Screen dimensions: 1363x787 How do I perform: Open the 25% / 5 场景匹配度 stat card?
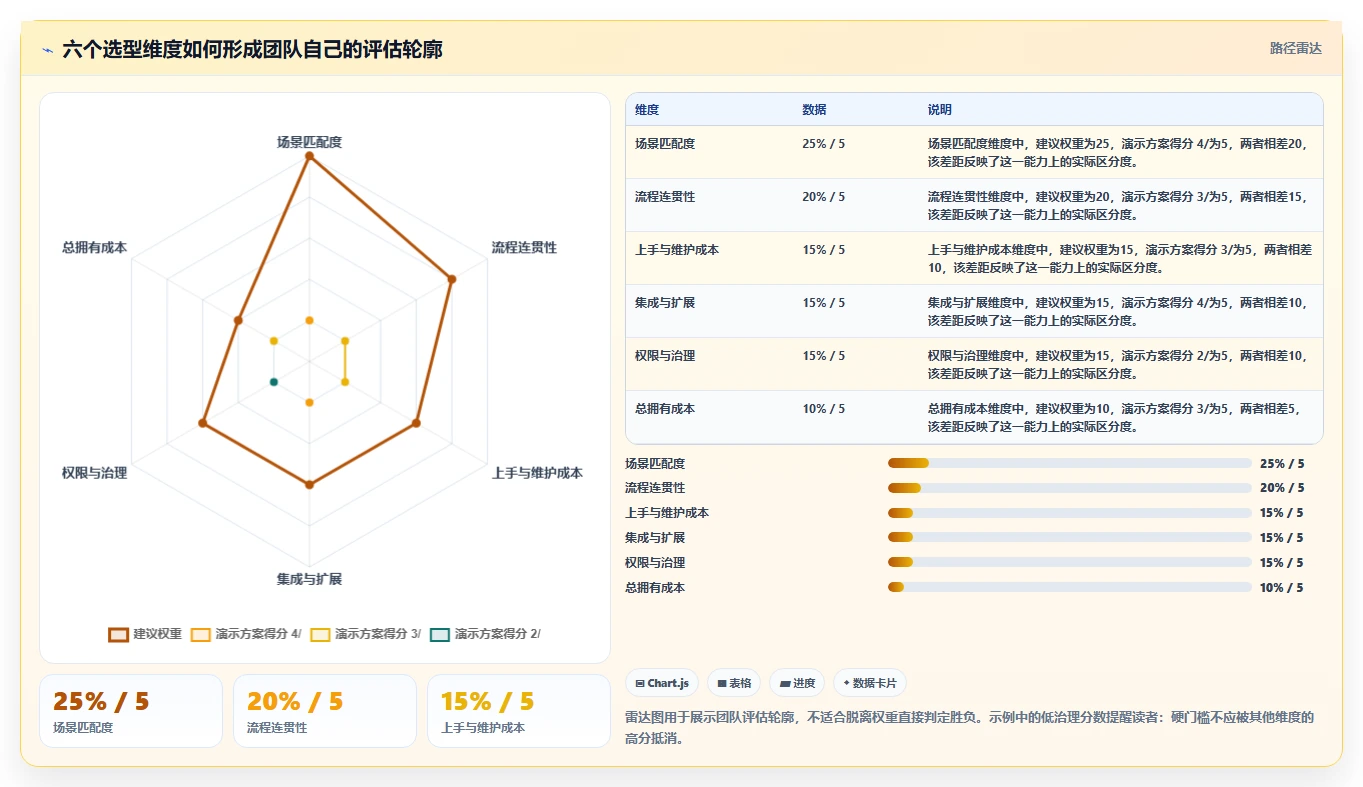point(130,711)
